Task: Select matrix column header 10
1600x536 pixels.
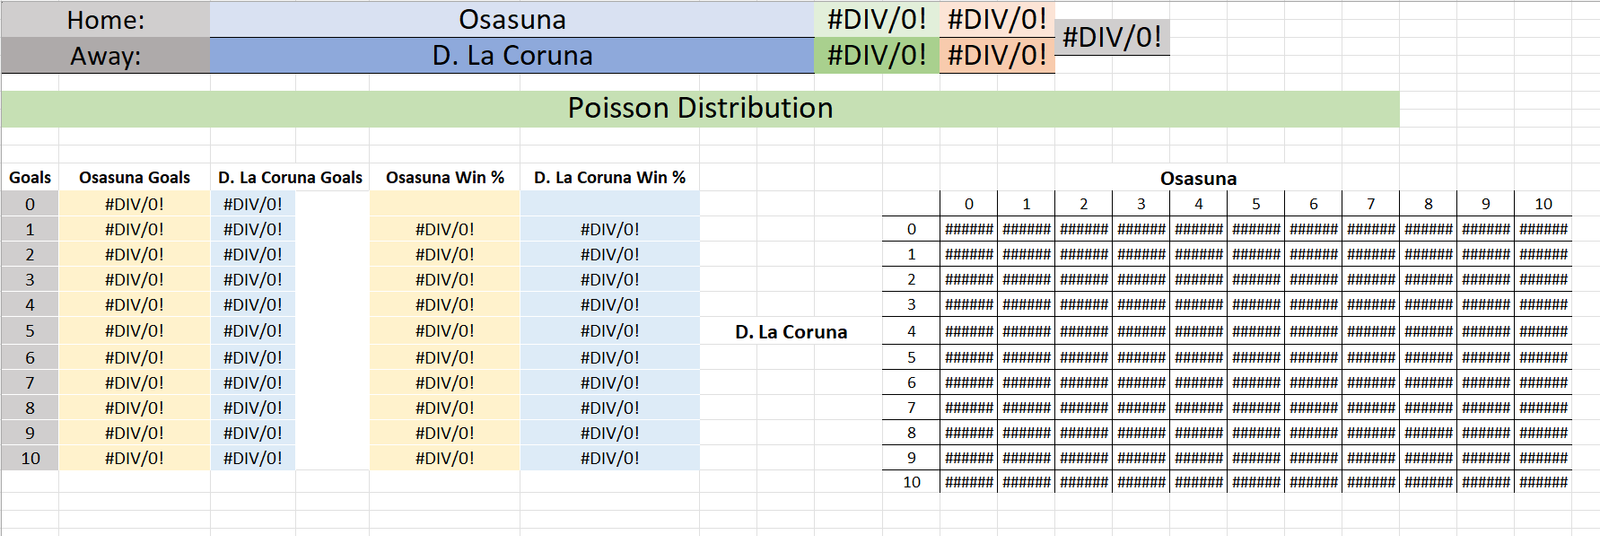Action: click(x=1543, y=204)
